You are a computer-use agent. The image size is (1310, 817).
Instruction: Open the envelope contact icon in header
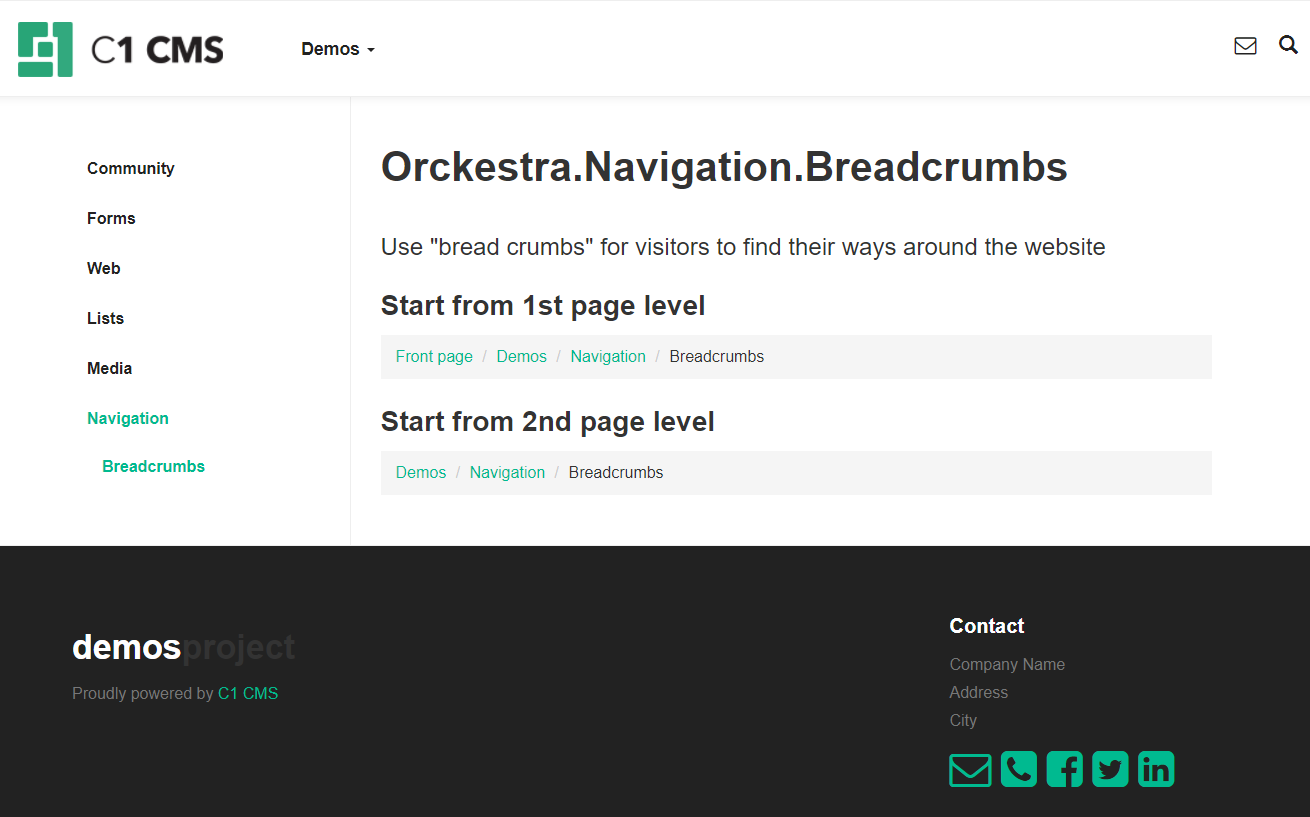(x=1245, y=46)
